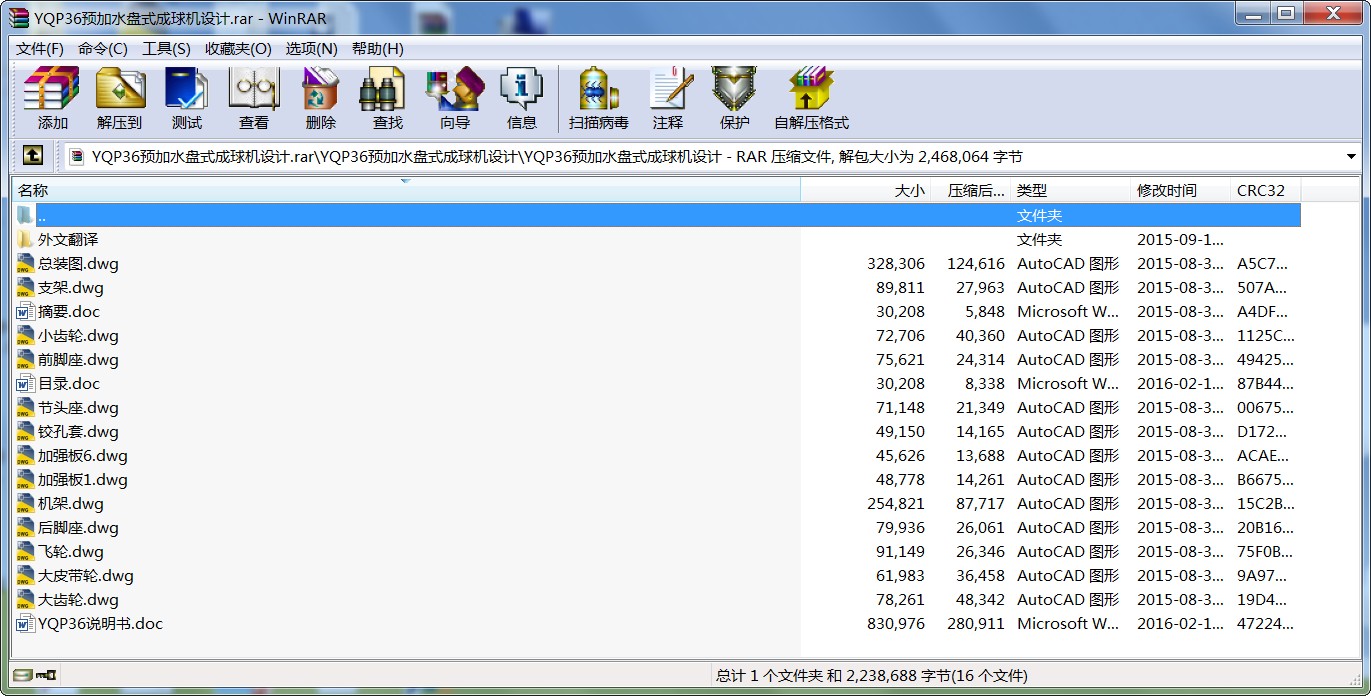This screenshot has height=696, width=1371.
Task: Sort by 压缩后 size column header
Action: tap(971, 190)
